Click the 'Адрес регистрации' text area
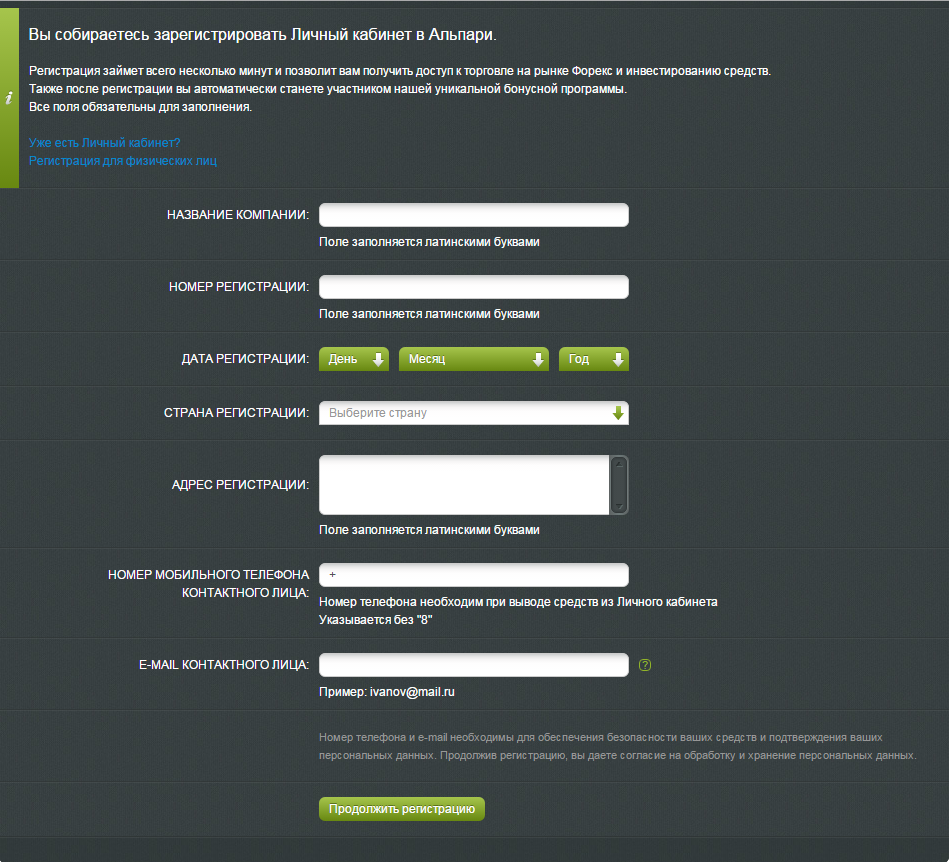949x862 pixels. point(464,485)
